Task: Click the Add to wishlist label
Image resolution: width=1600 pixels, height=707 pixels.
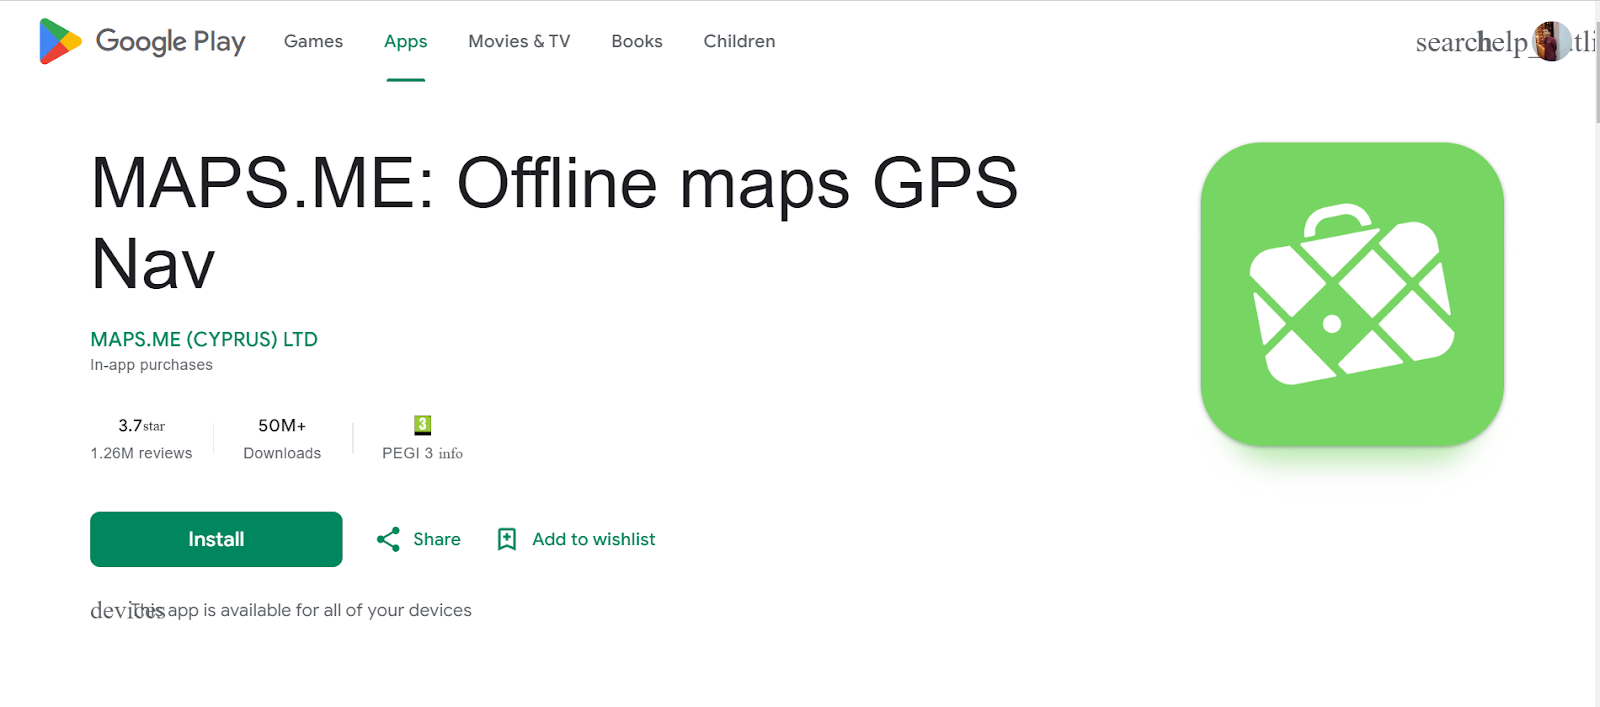Action: [594, 539]
